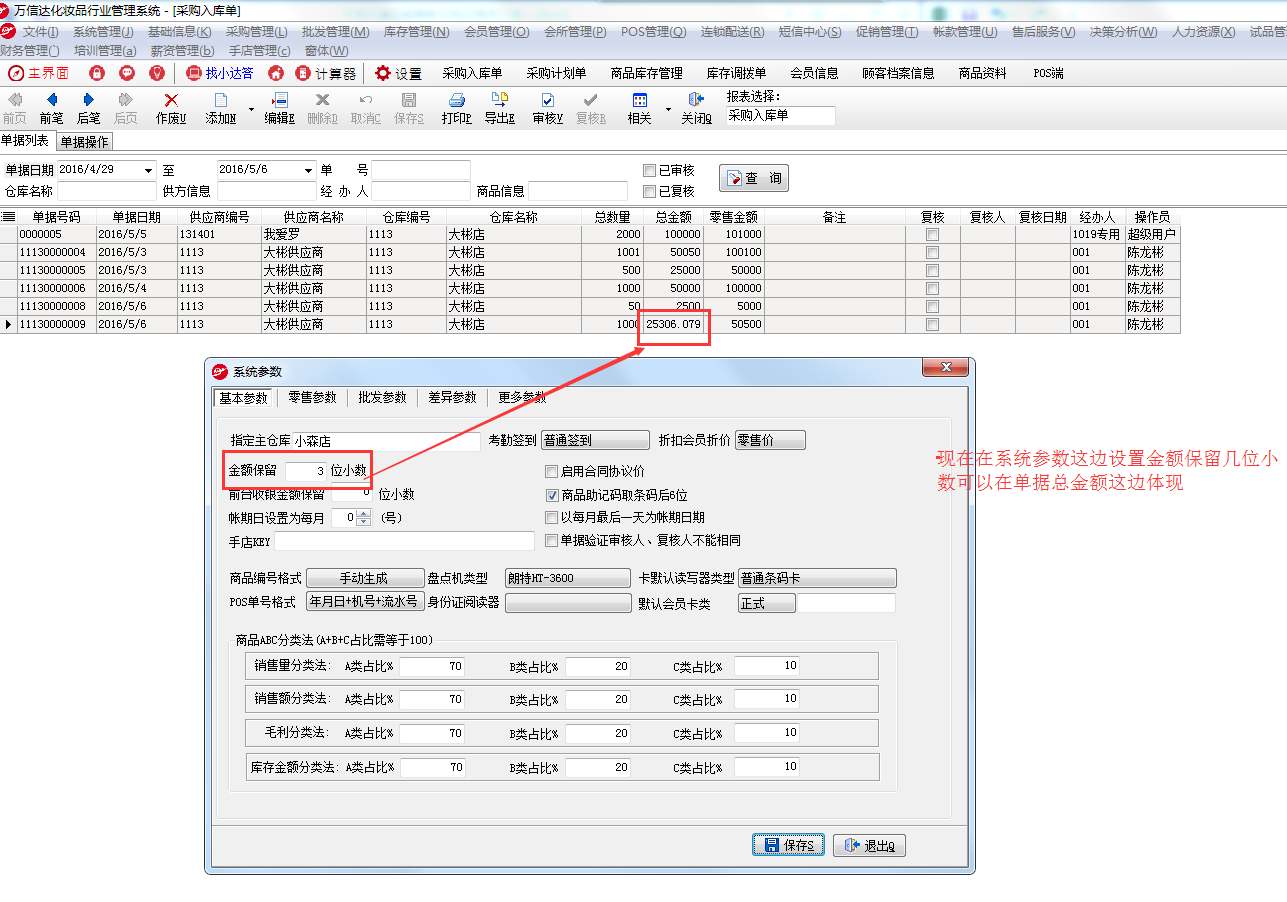Open the 主界面 home screen
The height and width of the screenshot is (902, 1287).
tap(39, 73)
